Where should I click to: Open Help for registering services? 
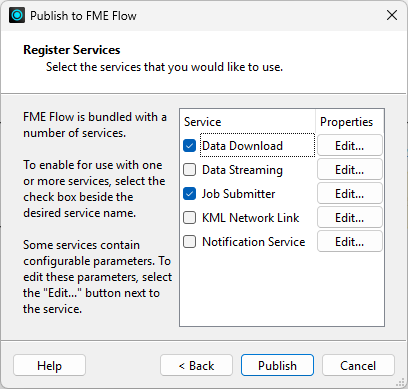tap(49, 365)
